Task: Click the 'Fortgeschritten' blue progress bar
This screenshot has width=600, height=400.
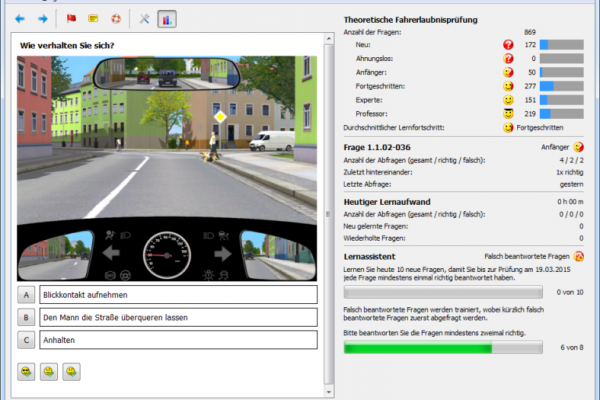Action: (x=562, y=87)
